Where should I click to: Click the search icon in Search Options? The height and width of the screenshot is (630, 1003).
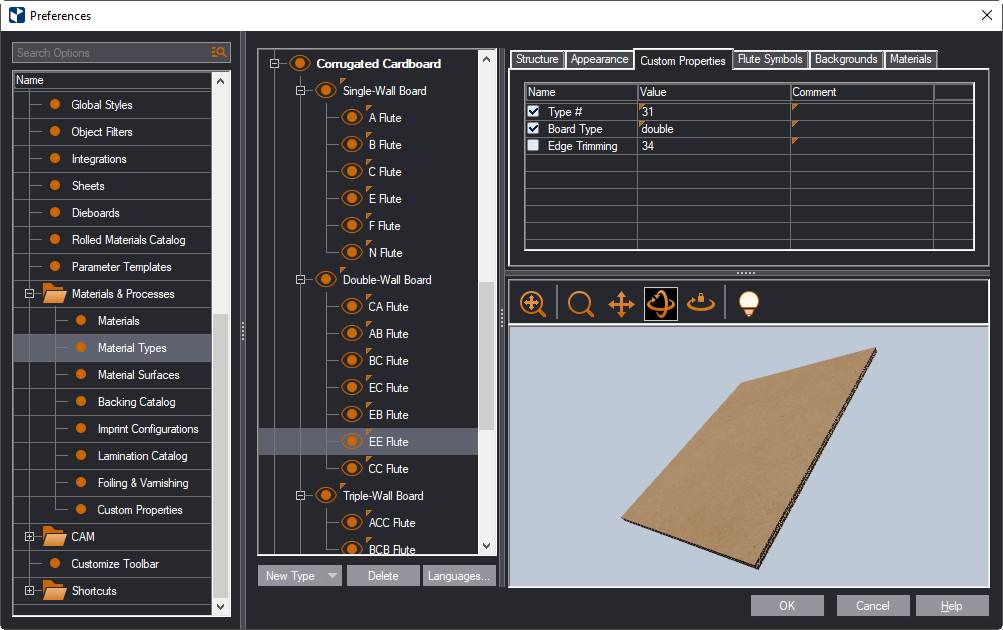(219, 53)
